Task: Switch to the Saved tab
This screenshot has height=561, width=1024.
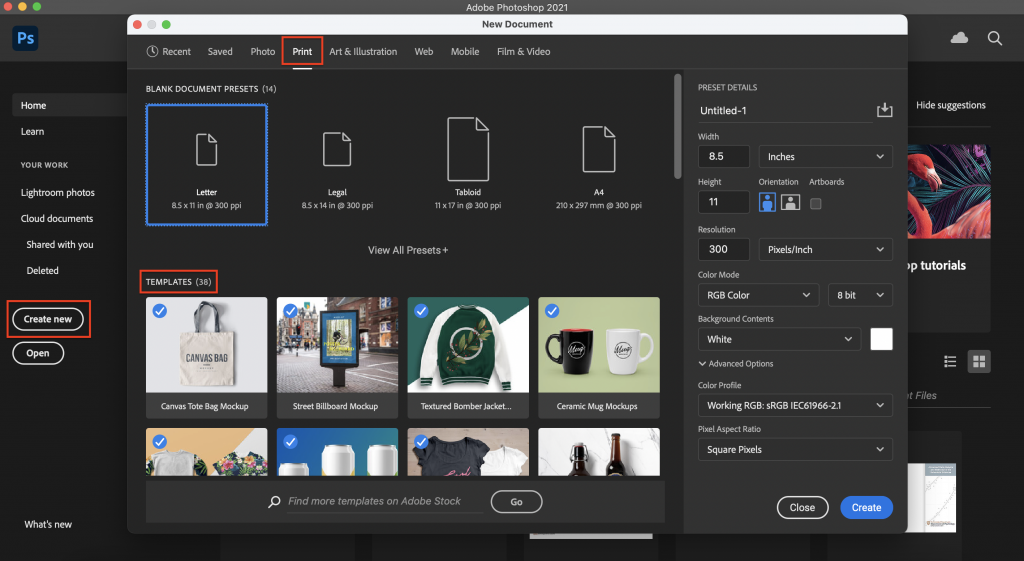Action: (x=220, y=52)
